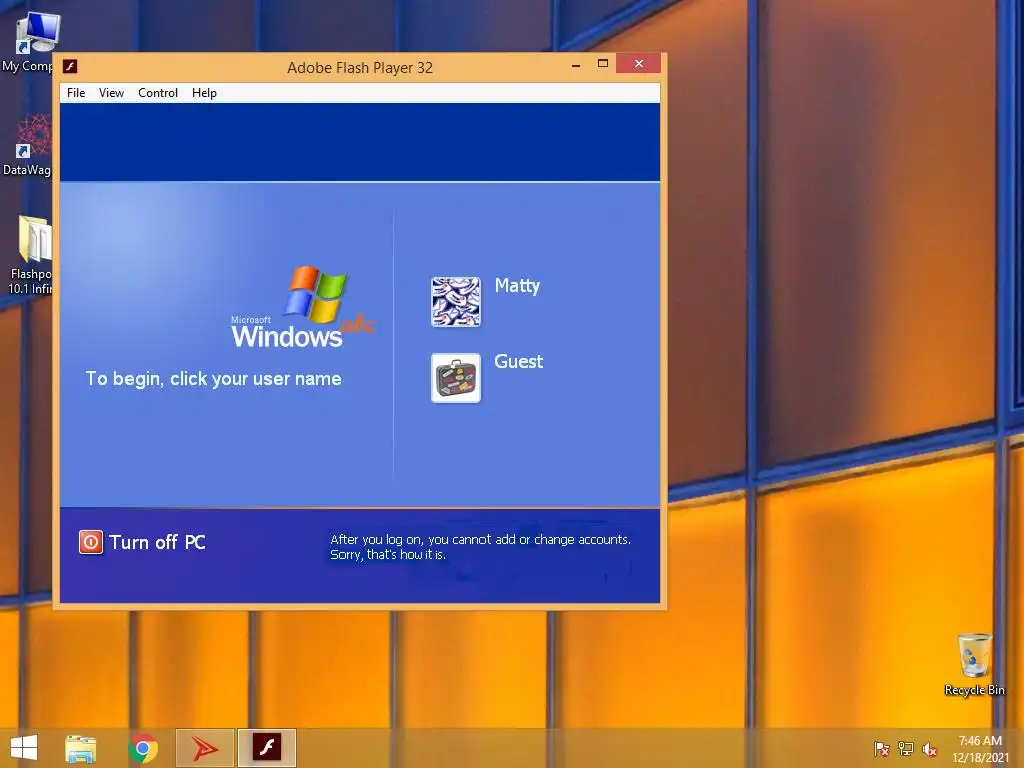Screen dimensions: 1024x768
Task: Click the red Turn off PC power icon
Action: tap(91, 541)
